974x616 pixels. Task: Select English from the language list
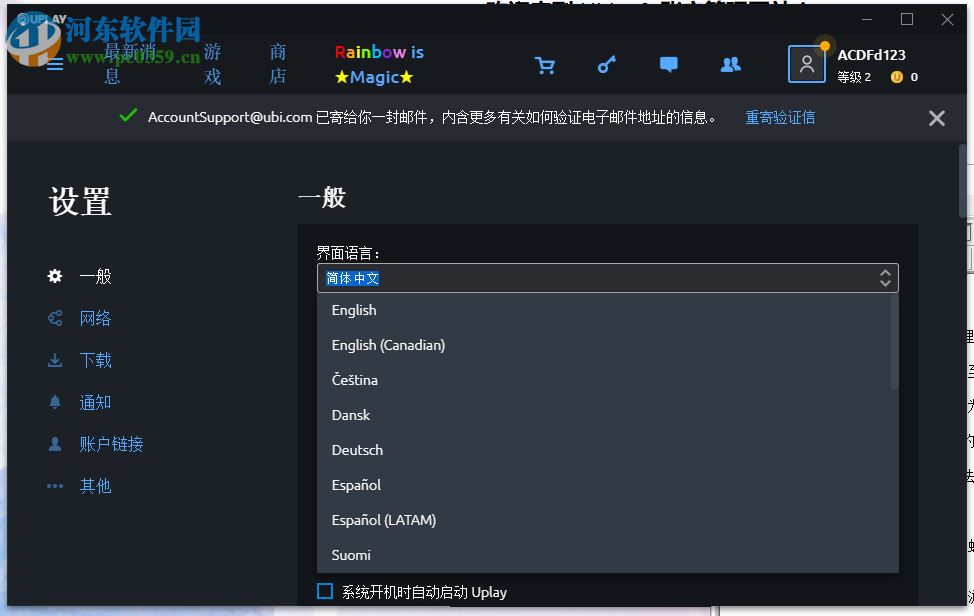tap(354, 310)
